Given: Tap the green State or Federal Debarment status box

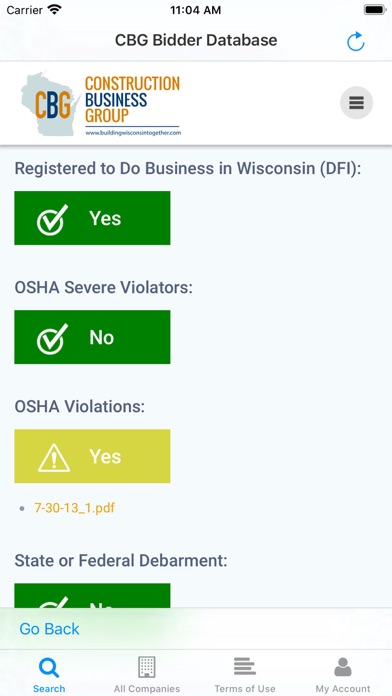Looking at the screenshot, I should pos(92,595).
